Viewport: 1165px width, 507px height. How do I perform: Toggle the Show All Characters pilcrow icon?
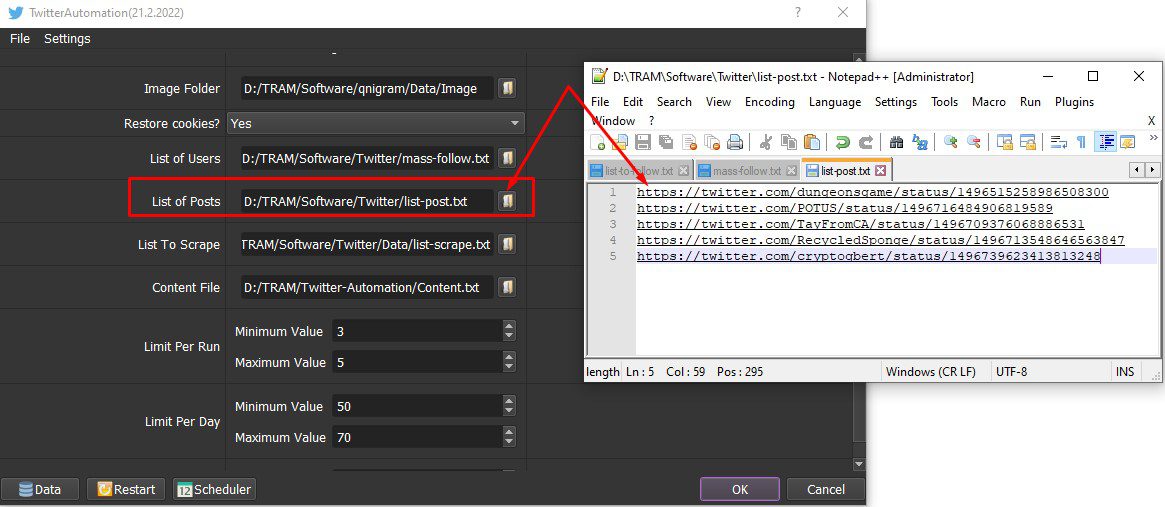[x=1081, y=142]
